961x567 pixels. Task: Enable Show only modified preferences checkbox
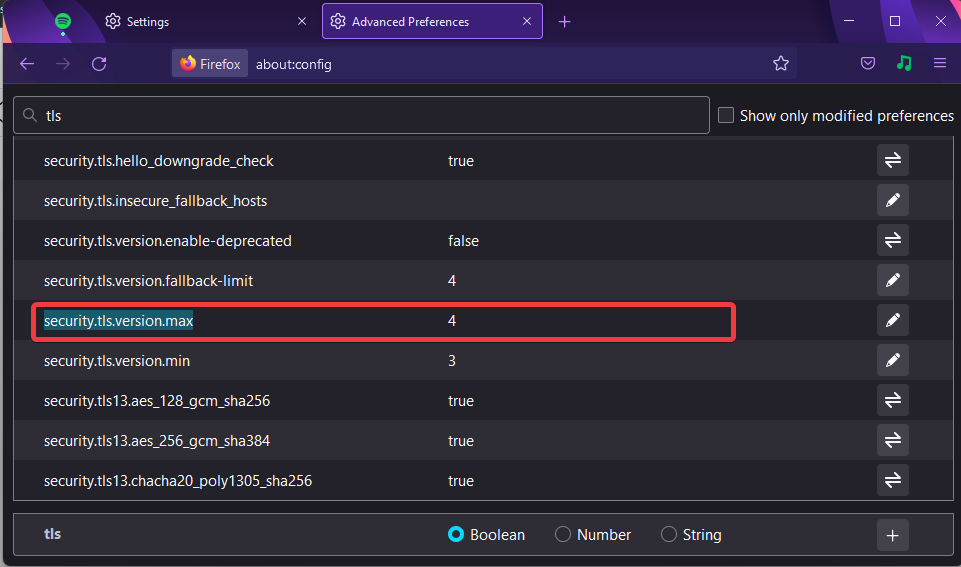[x=726, y=115]
